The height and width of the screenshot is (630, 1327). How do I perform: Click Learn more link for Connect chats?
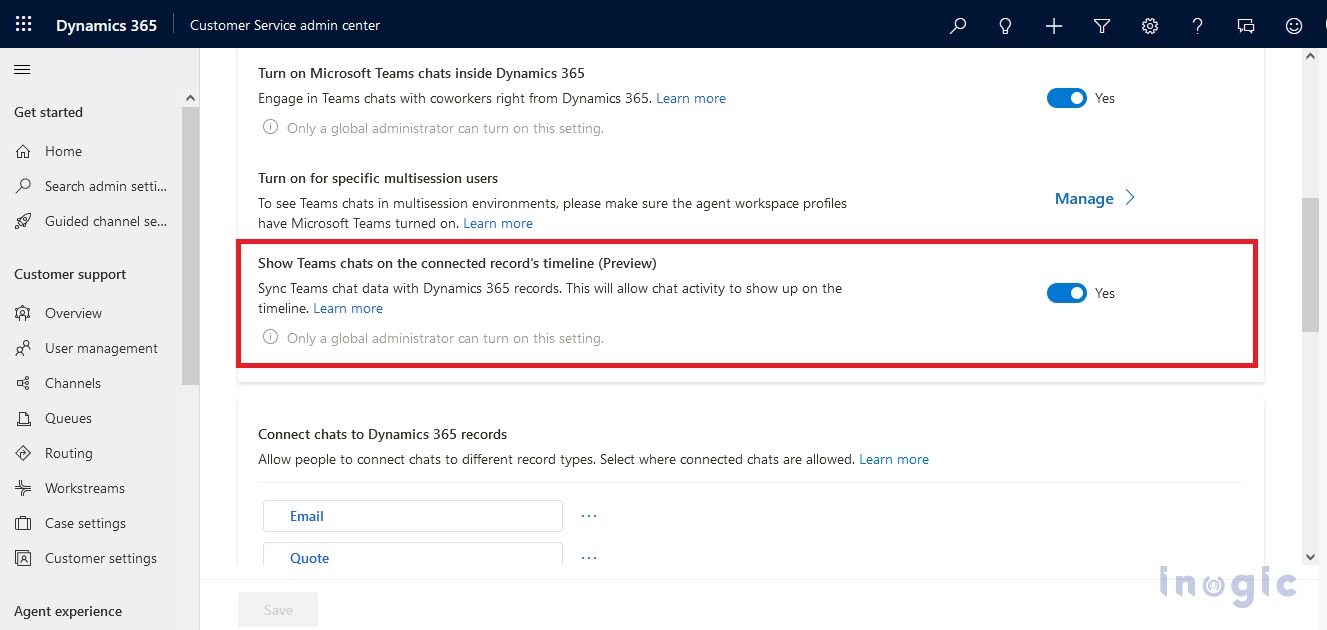pyautogui.click(x=894, y=459)
